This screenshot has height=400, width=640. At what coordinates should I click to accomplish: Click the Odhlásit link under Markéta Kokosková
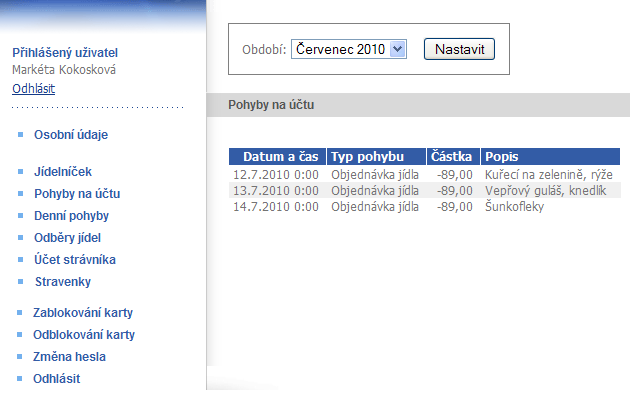[x=33, y=89]
